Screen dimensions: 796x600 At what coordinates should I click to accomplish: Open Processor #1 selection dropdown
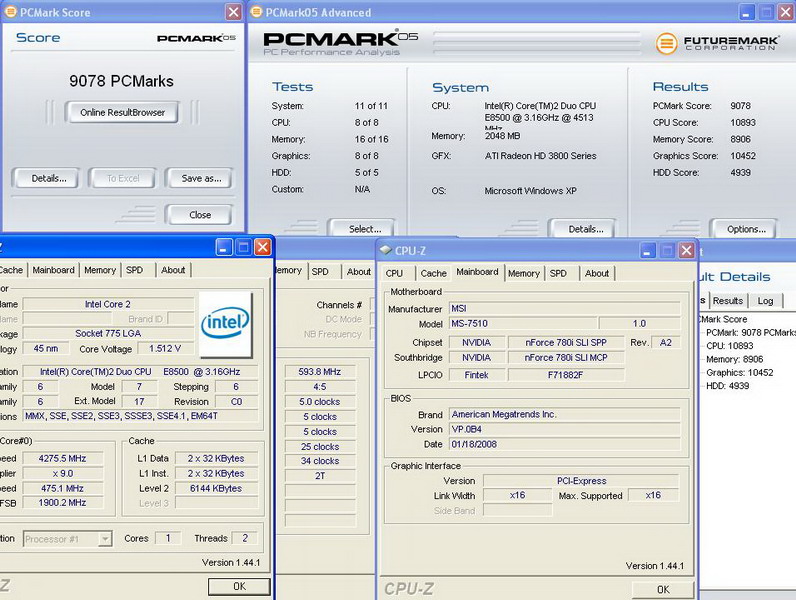tap(105, 539)
